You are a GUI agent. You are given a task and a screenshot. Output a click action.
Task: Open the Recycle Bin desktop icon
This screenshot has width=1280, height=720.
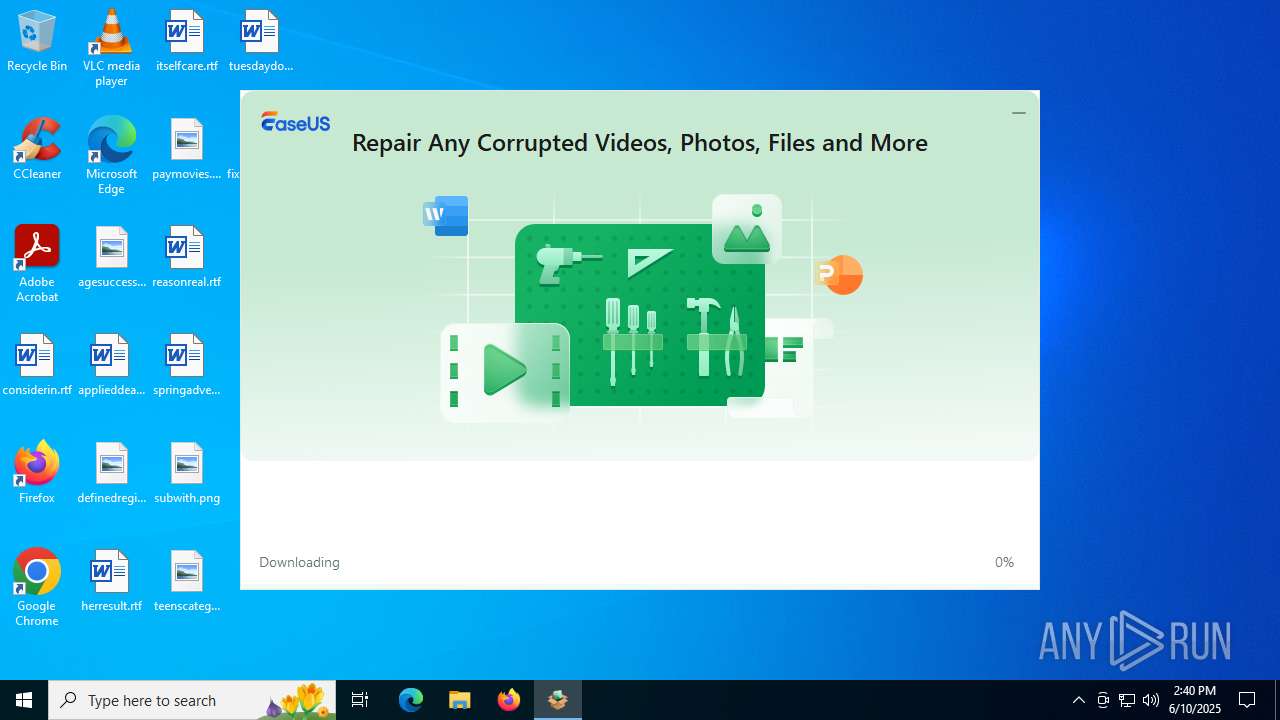tap(37, 42)
